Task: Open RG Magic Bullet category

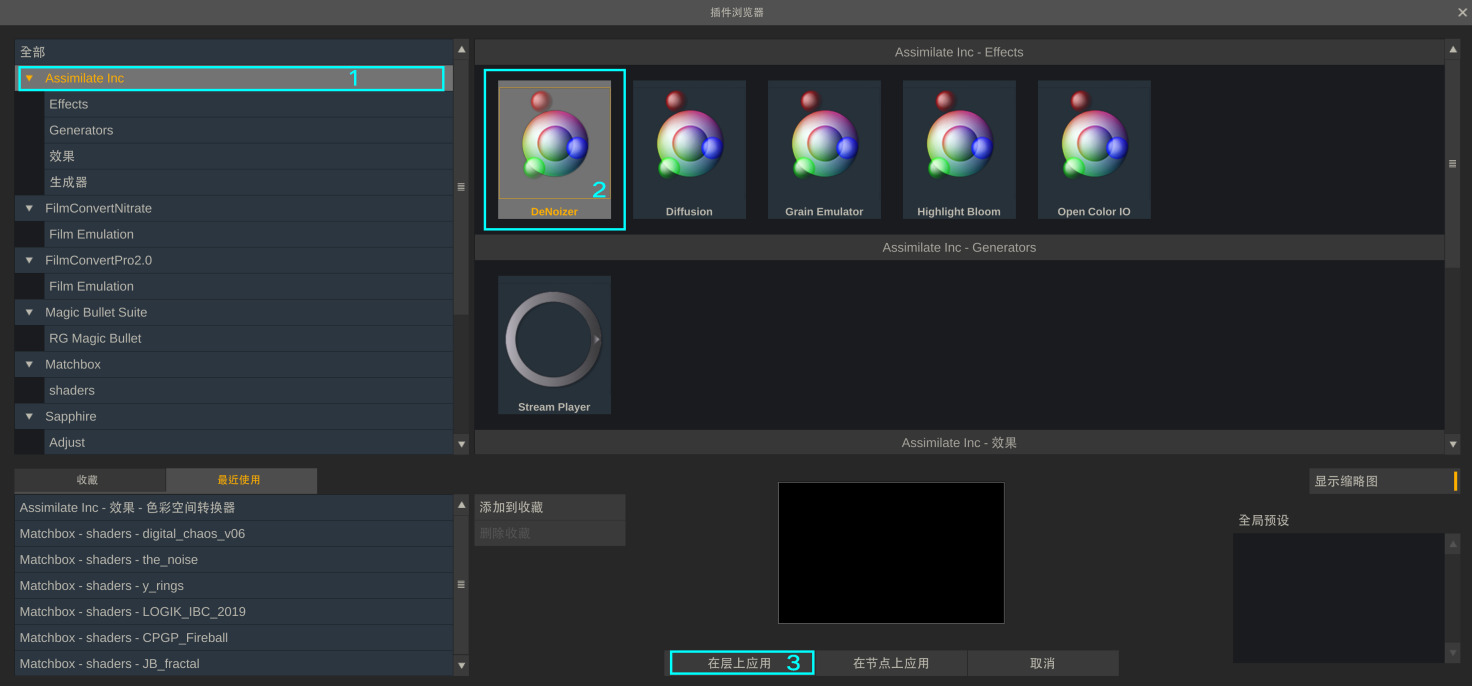Action: tap(248, 338)
